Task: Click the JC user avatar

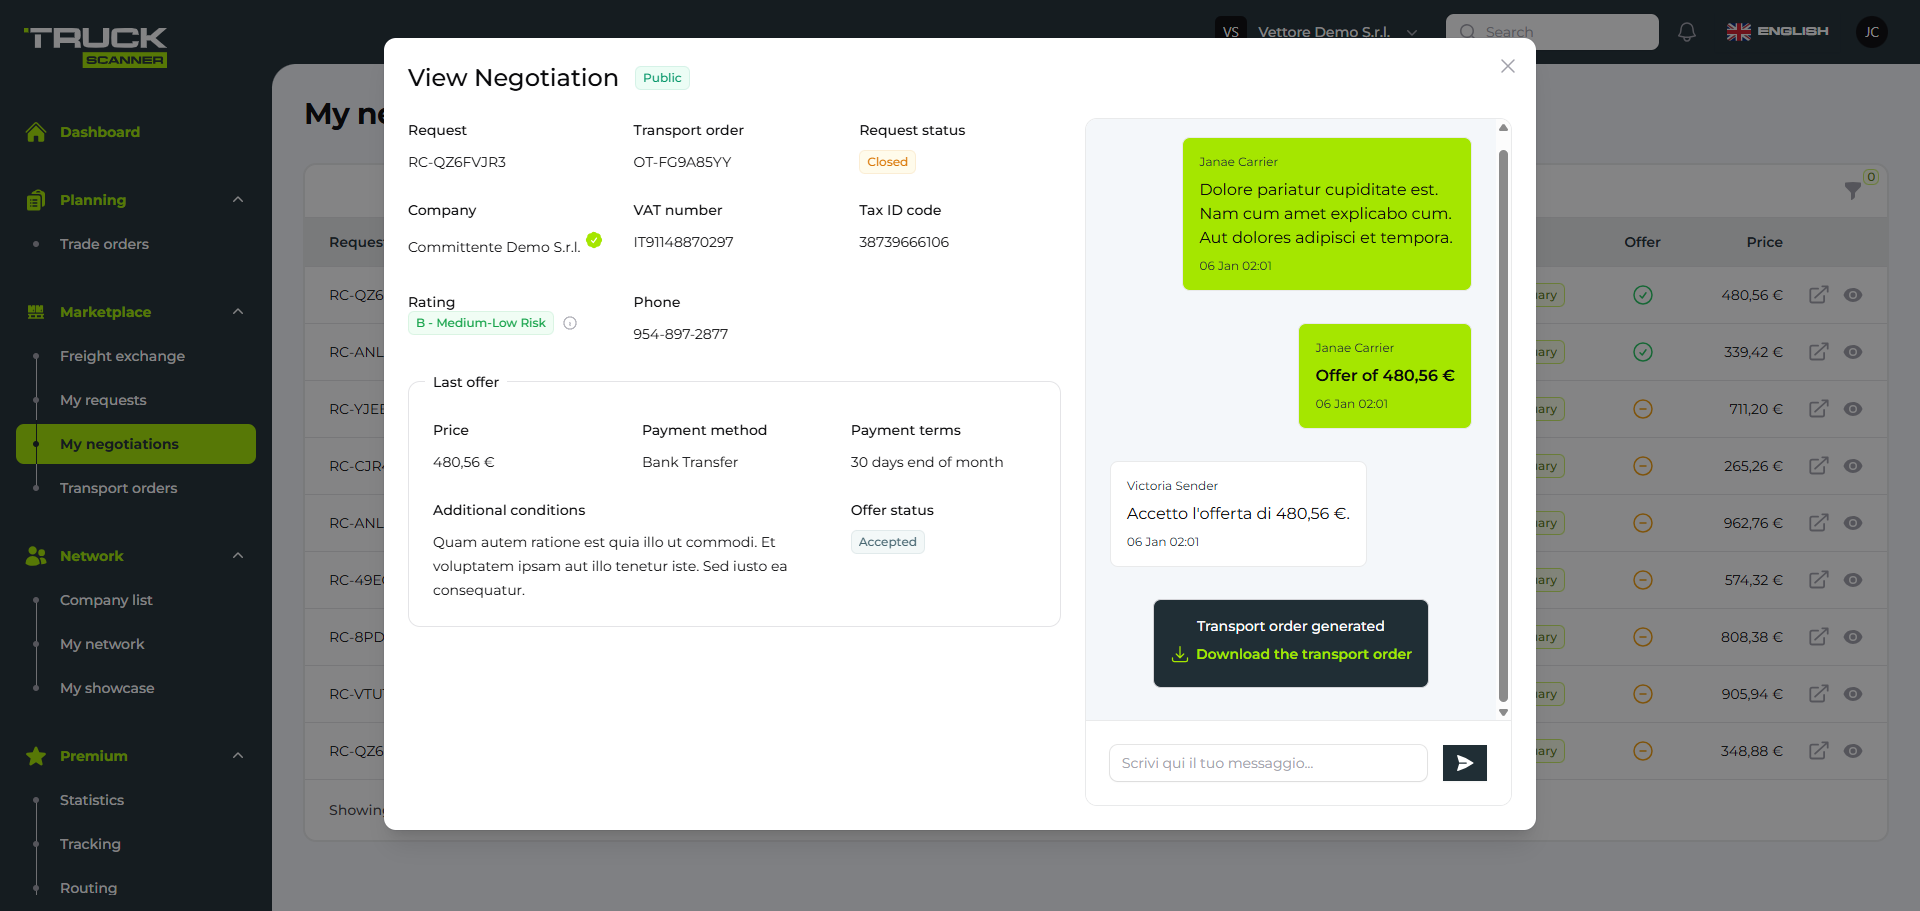Action: 1871,32
